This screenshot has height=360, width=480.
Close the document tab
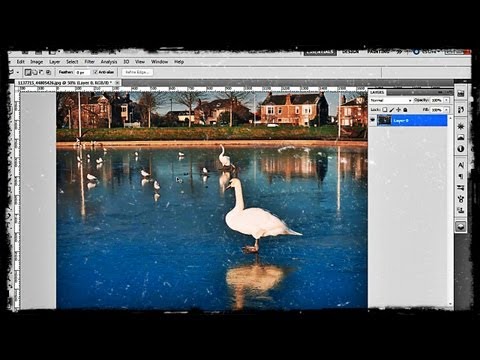point(117,82)
